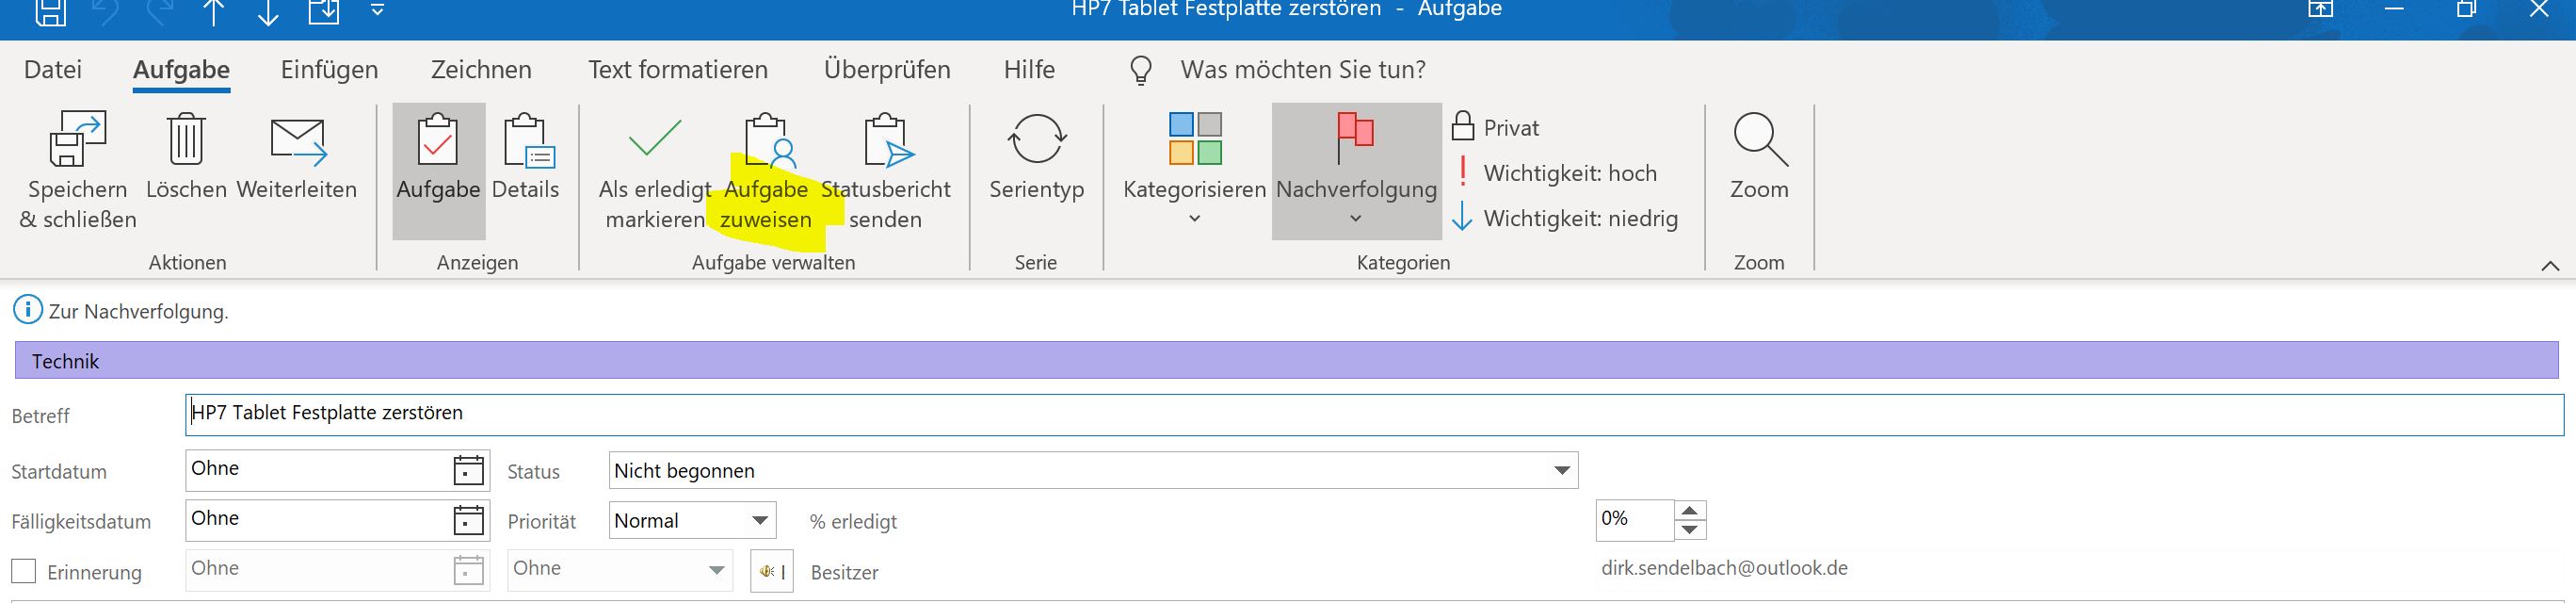Expand the Status dropdown
Screen dimensions: 2576x603
(x=1561, y=470)
